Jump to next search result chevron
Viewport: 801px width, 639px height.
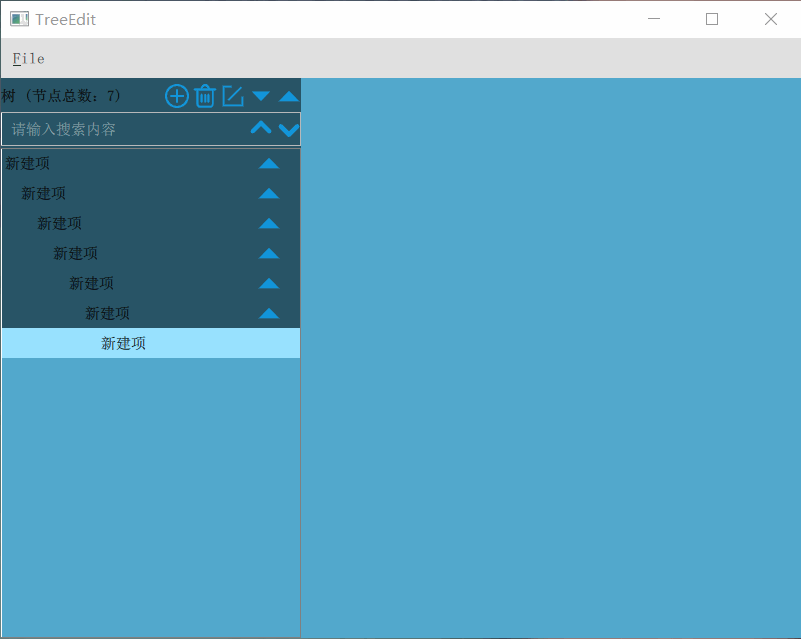pos(289,130)
